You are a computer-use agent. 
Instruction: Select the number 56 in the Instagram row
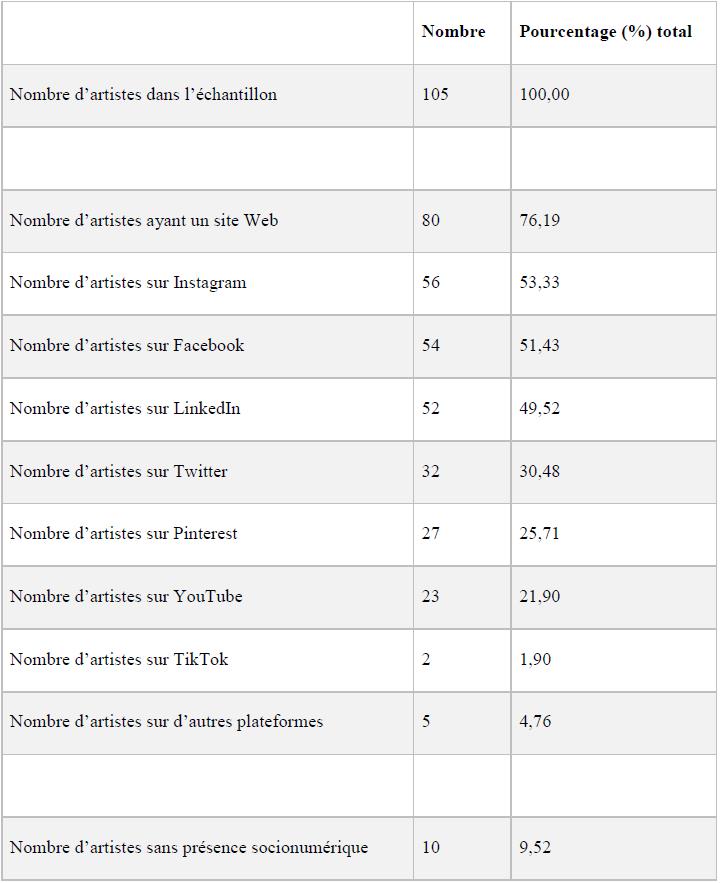click(431, 283)
